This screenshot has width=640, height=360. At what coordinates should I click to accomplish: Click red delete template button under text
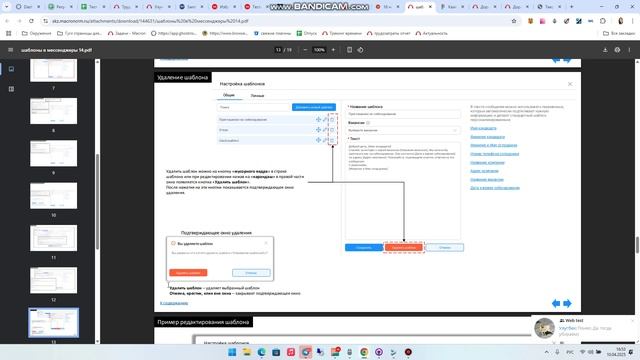click(x=404, y=247)
